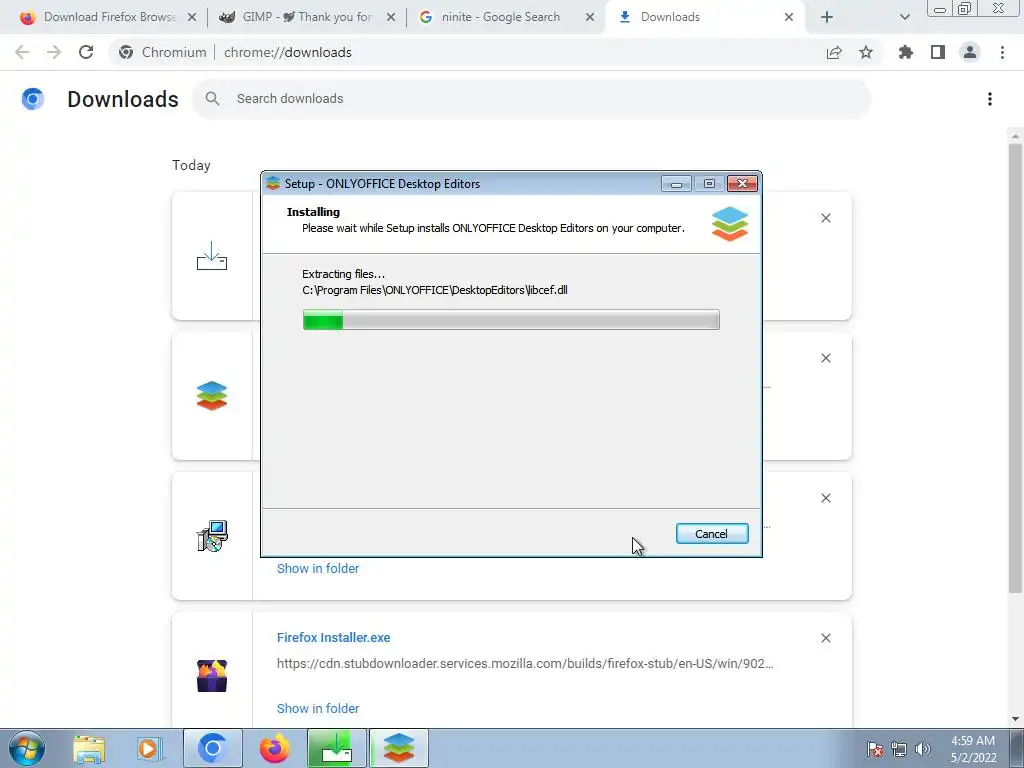Remove the ONLYOFFICE download entry from list
Viewport: 1024px width, 768px height.
click(x=826, y=358)
